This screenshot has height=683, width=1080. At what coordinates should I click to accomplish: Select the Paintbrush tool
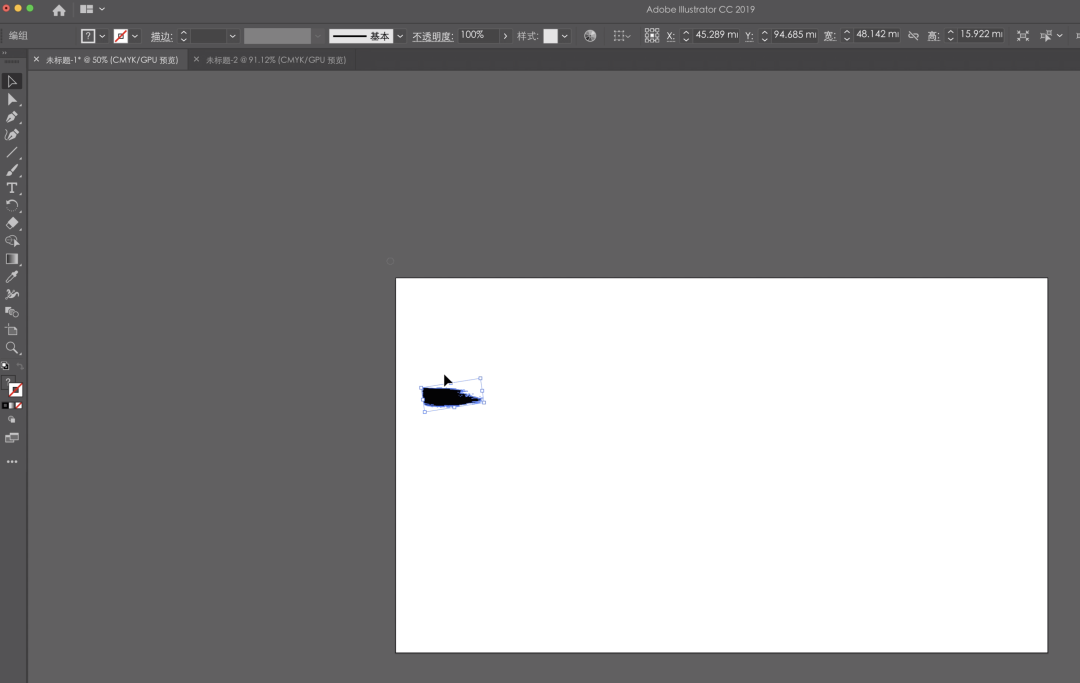pyautogui.click(x=12, y=170)
